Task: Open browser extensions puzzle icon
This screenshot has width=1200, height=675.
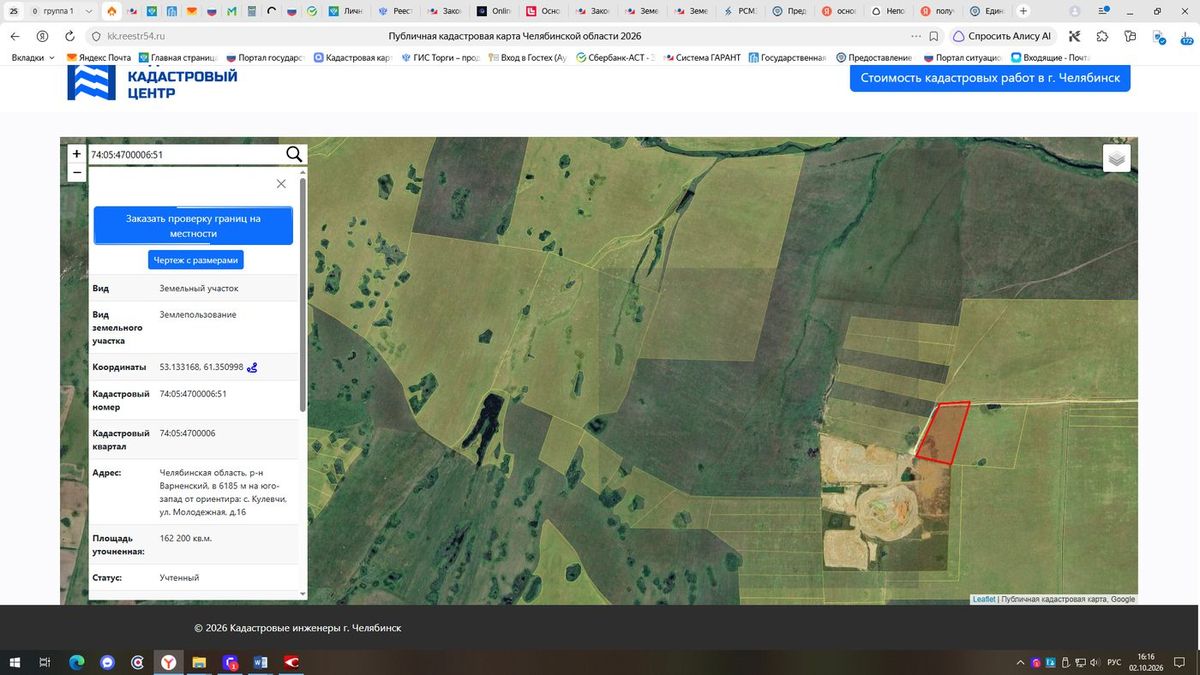Action: (x=1102, y=36)
